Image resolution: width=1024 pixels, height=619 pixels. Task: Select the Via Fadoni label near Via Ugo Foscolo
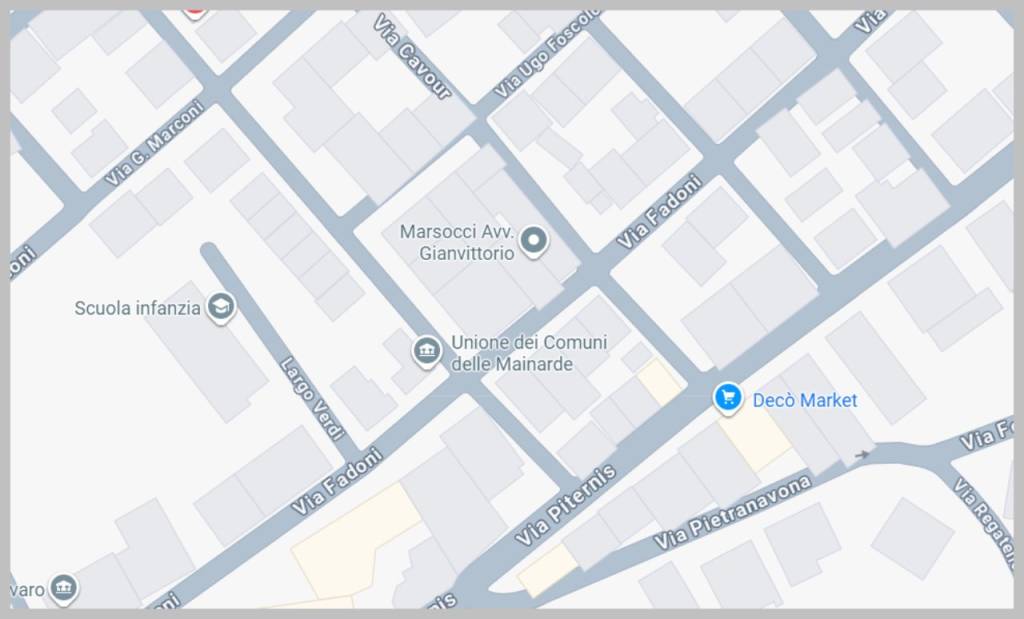click(x=659, y=212)
